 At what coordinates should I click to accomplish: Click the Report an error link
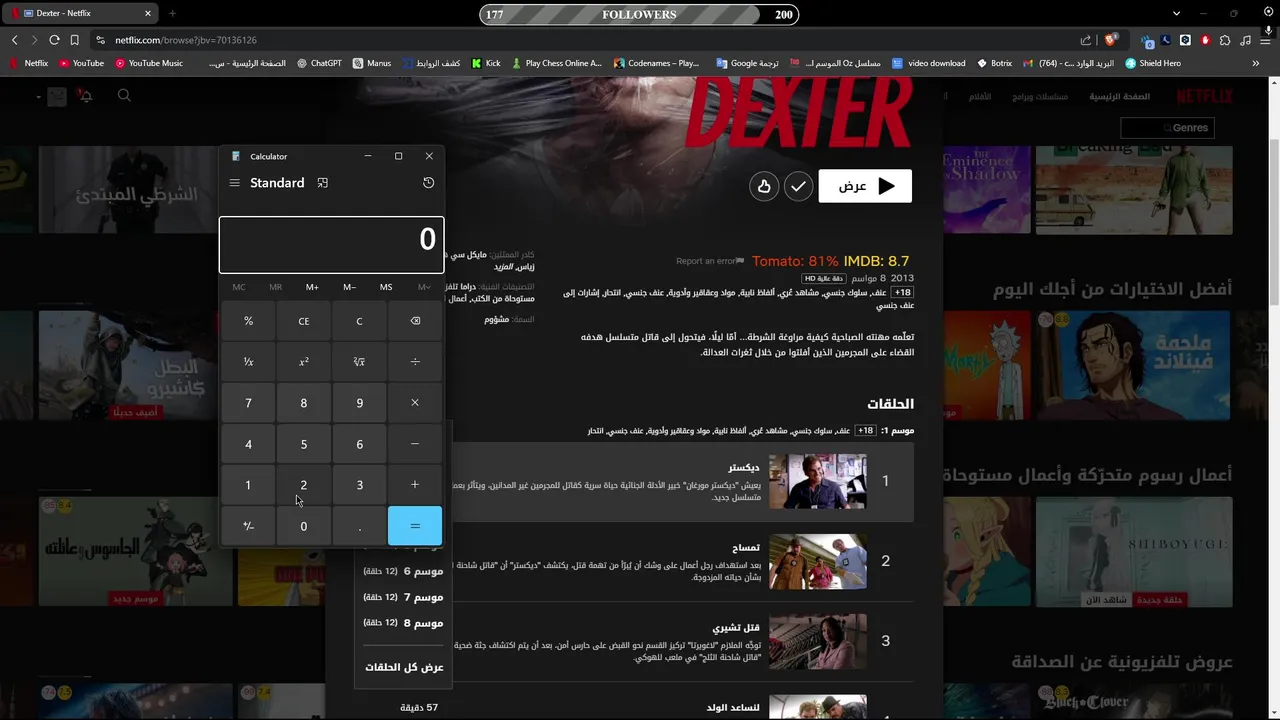click(710, 261)
